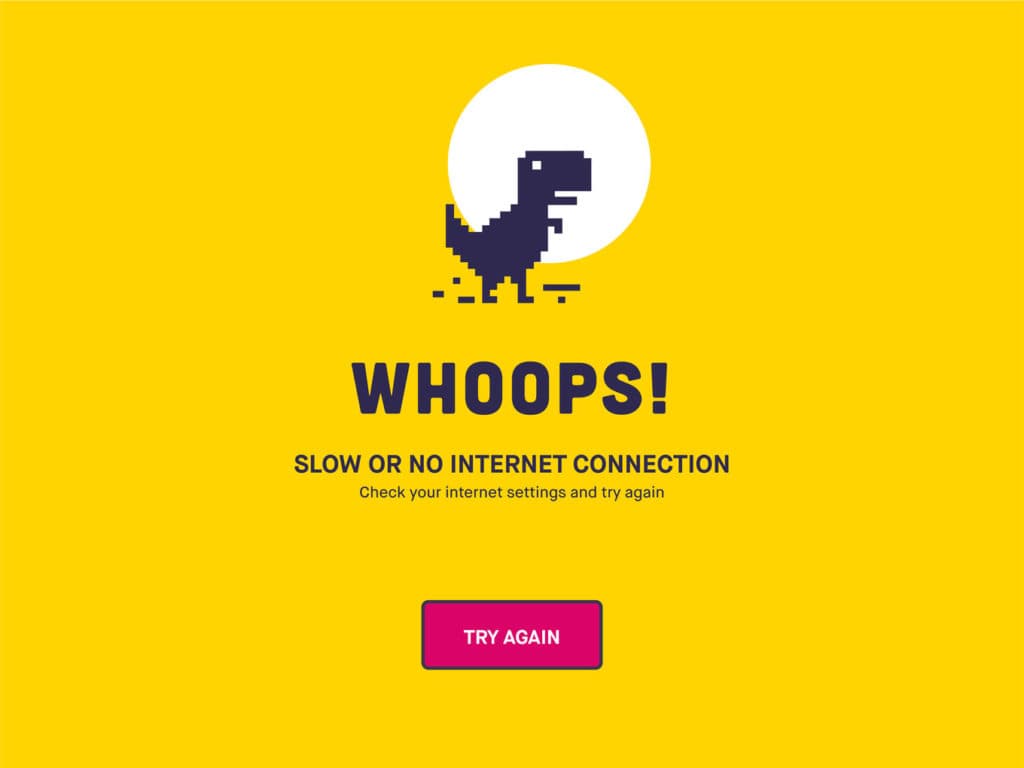
Task: Select the word INTERNET in the bold subtitle
Action: point(509,464)
